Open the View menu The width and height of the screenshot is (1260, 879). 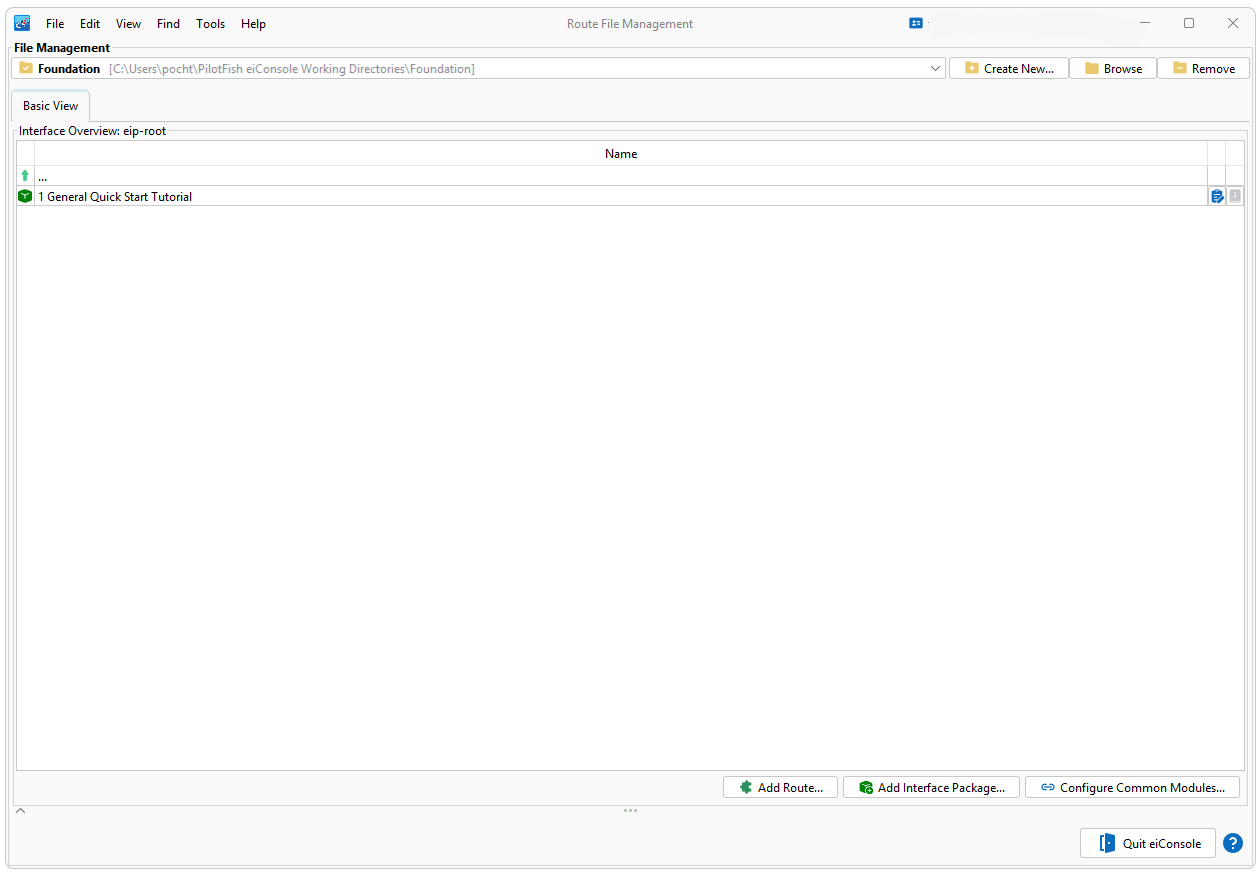pos(128,23)
